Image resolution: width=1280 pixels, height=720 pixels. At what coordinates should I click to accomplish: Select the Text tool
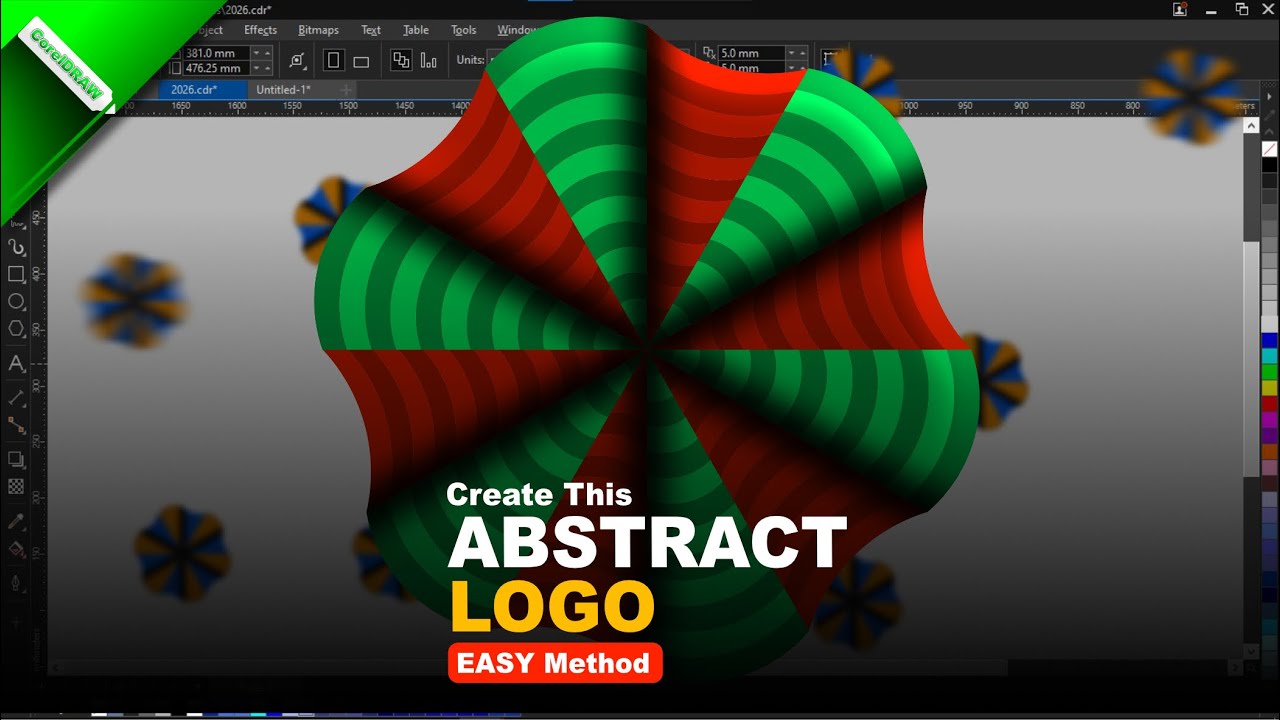point(16,364)
